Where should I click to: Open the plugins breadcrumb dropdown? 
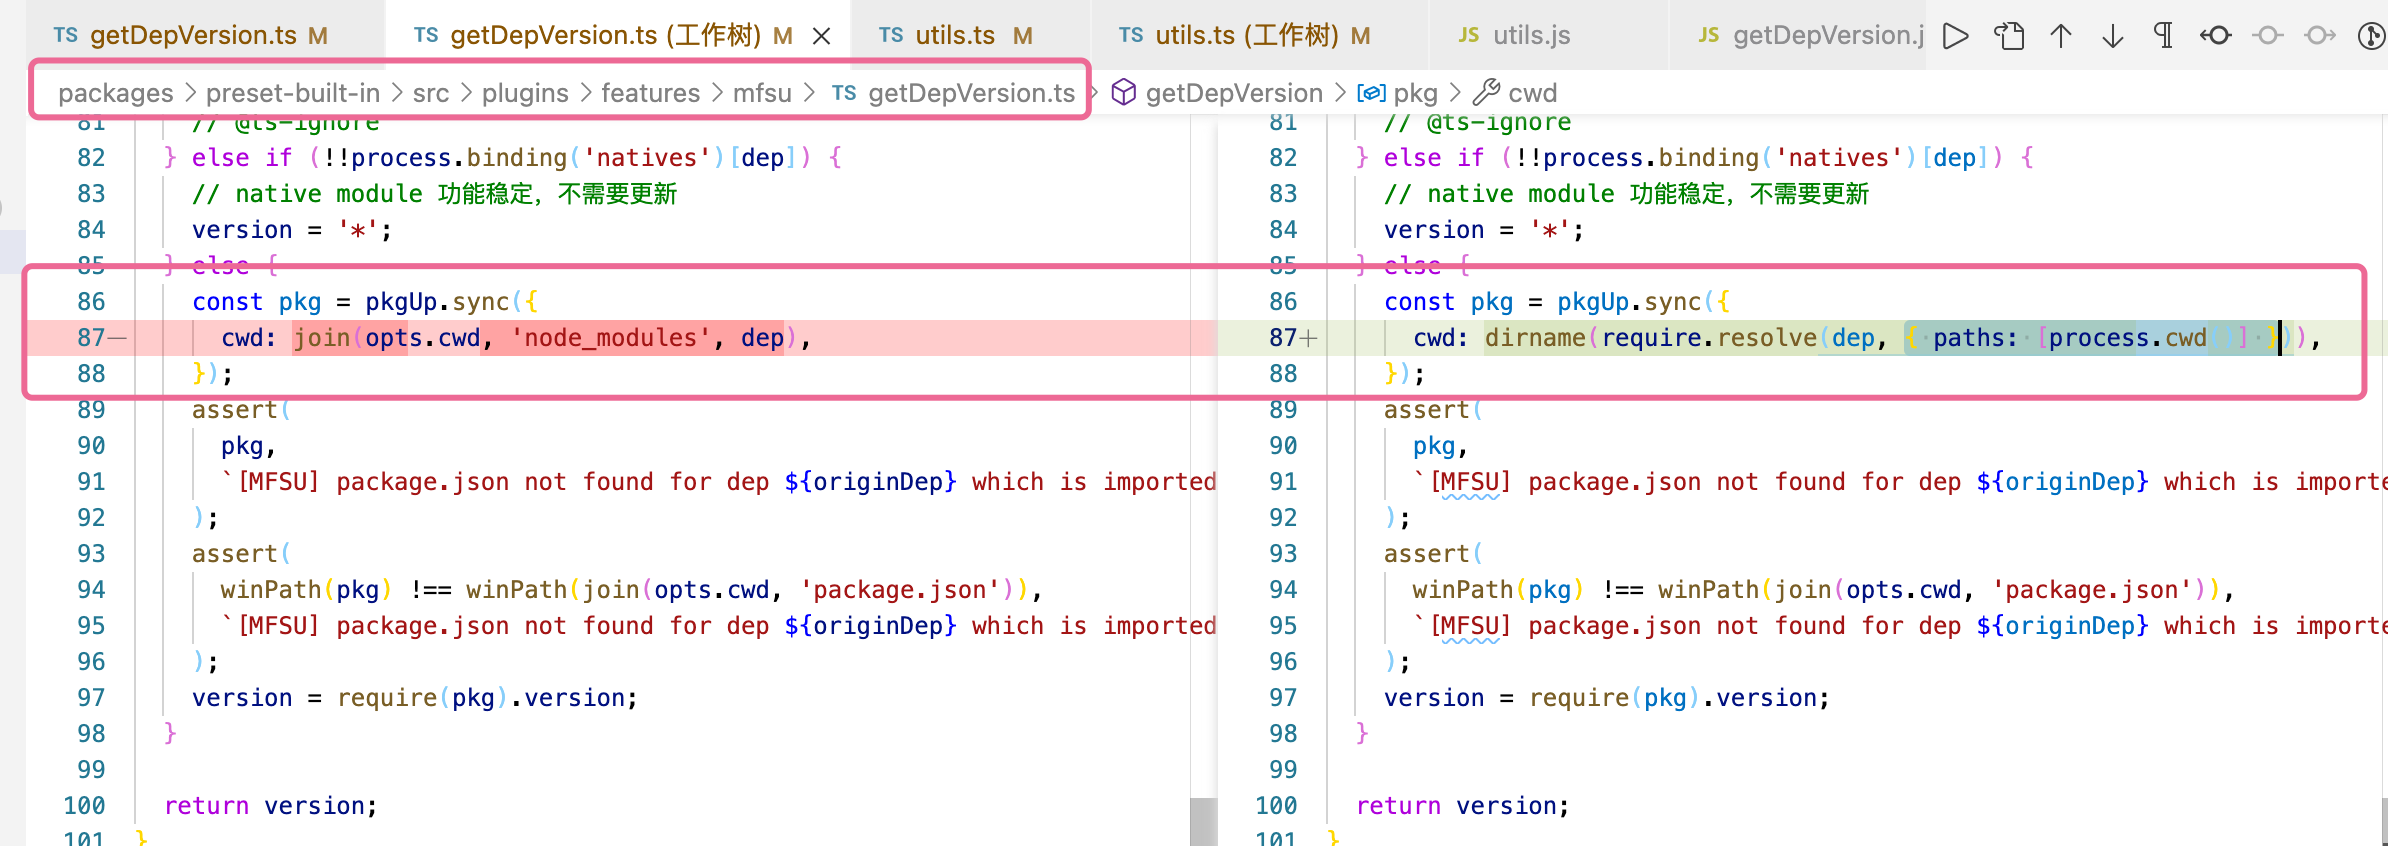pyautogui.click(x=525, y=93)
